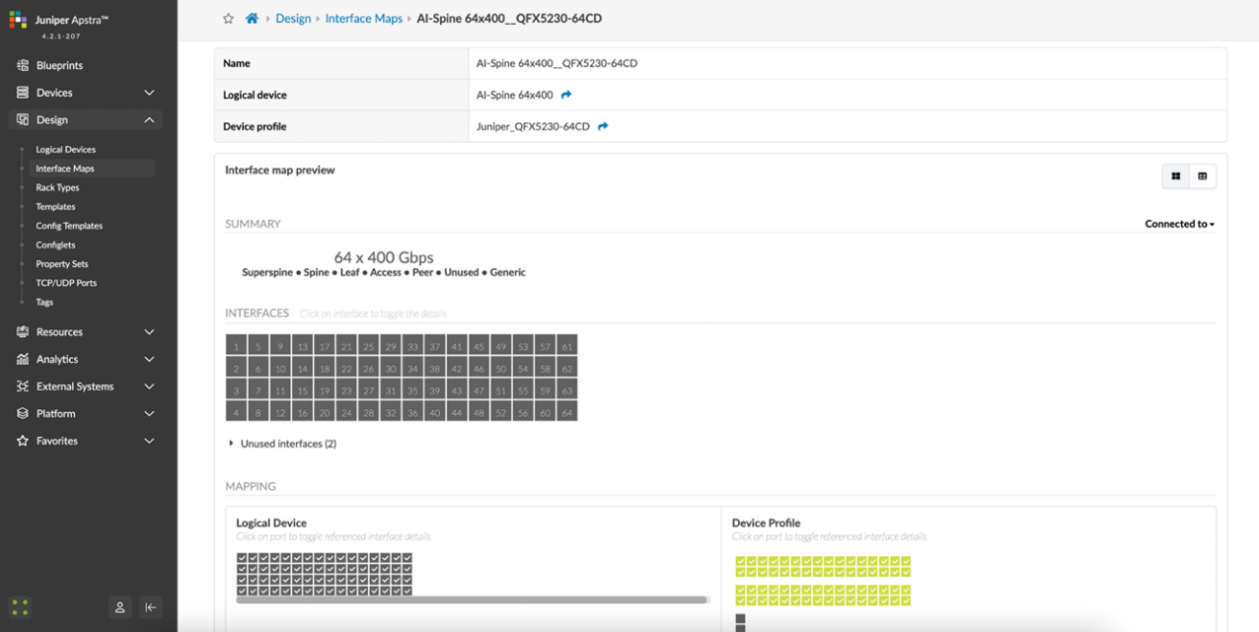Switch to grid view of interface map
This screenshot has height=632, width=1259.
[1176, 177]
